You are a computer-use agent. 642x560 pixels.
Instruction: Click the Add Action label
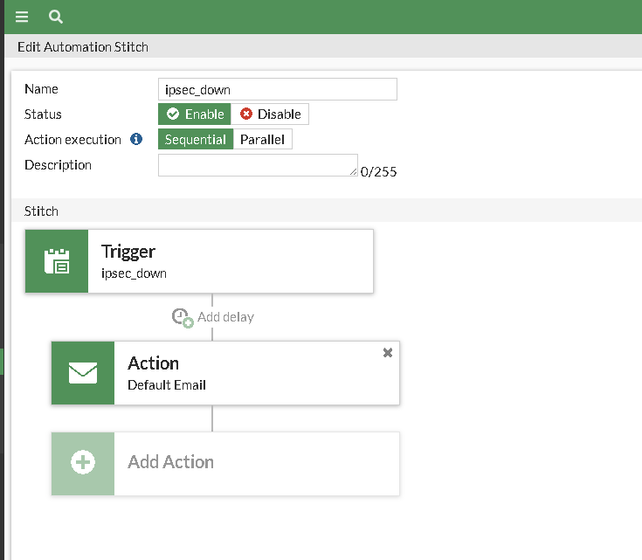[171, 462]
